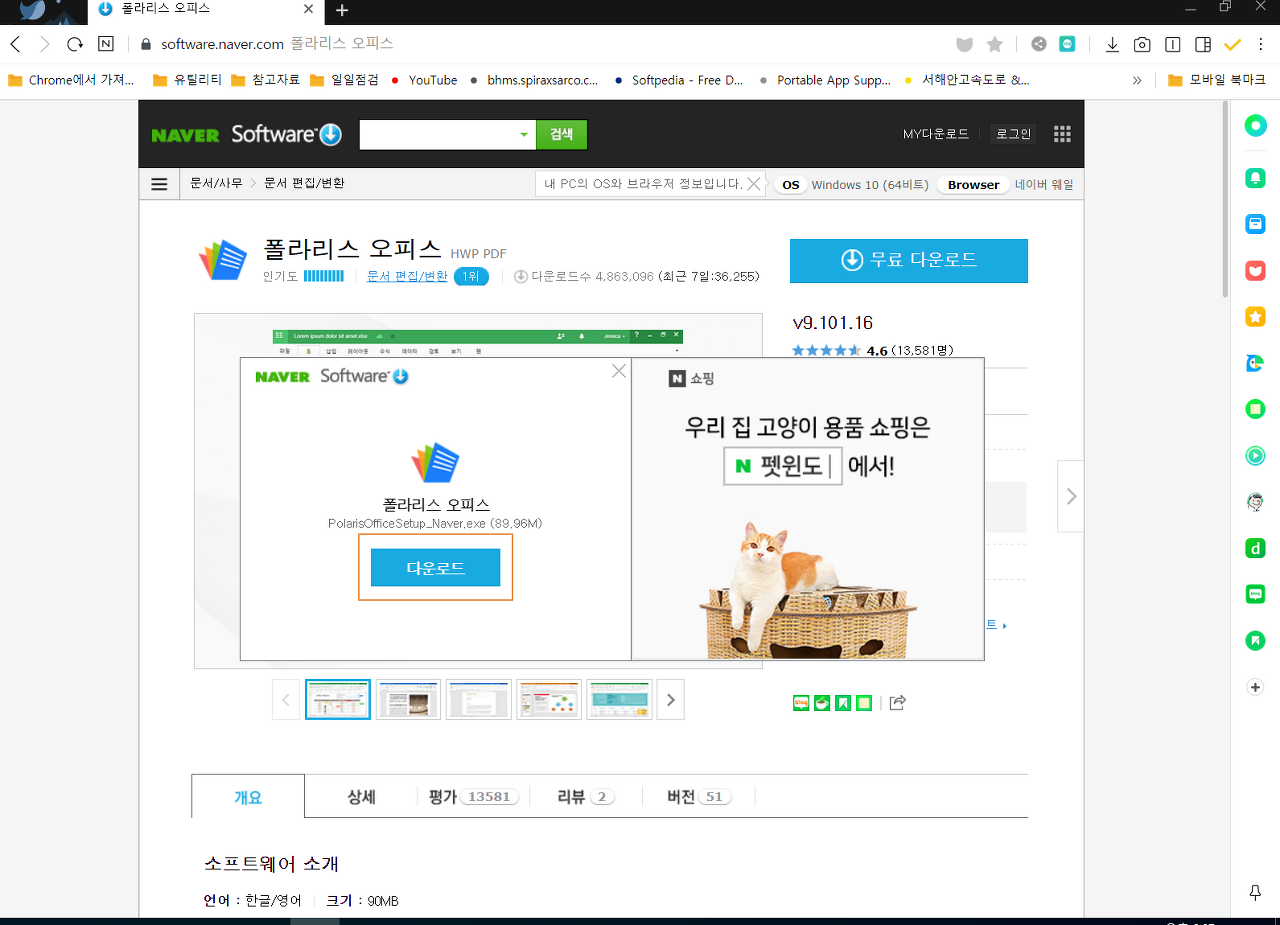Screen dimensions: 1280x925
Task: Open the 문서 편집/변환 ranking link
Action: click(407, 276)
